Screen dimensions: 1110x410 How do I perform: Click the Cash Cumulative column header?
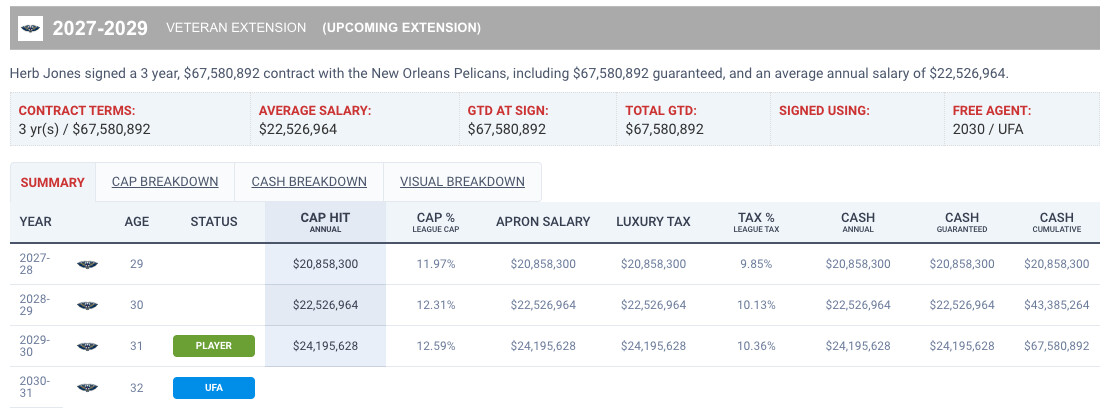[x=1056, y=221]
